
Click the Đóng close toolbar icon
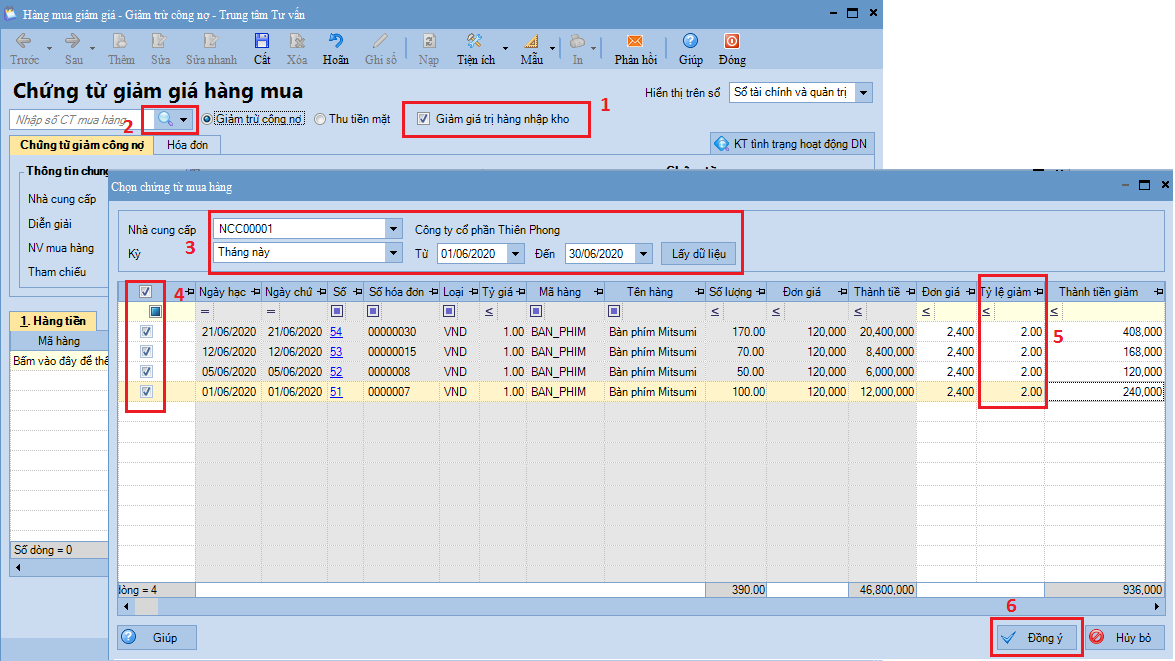[x=731, y=41]
